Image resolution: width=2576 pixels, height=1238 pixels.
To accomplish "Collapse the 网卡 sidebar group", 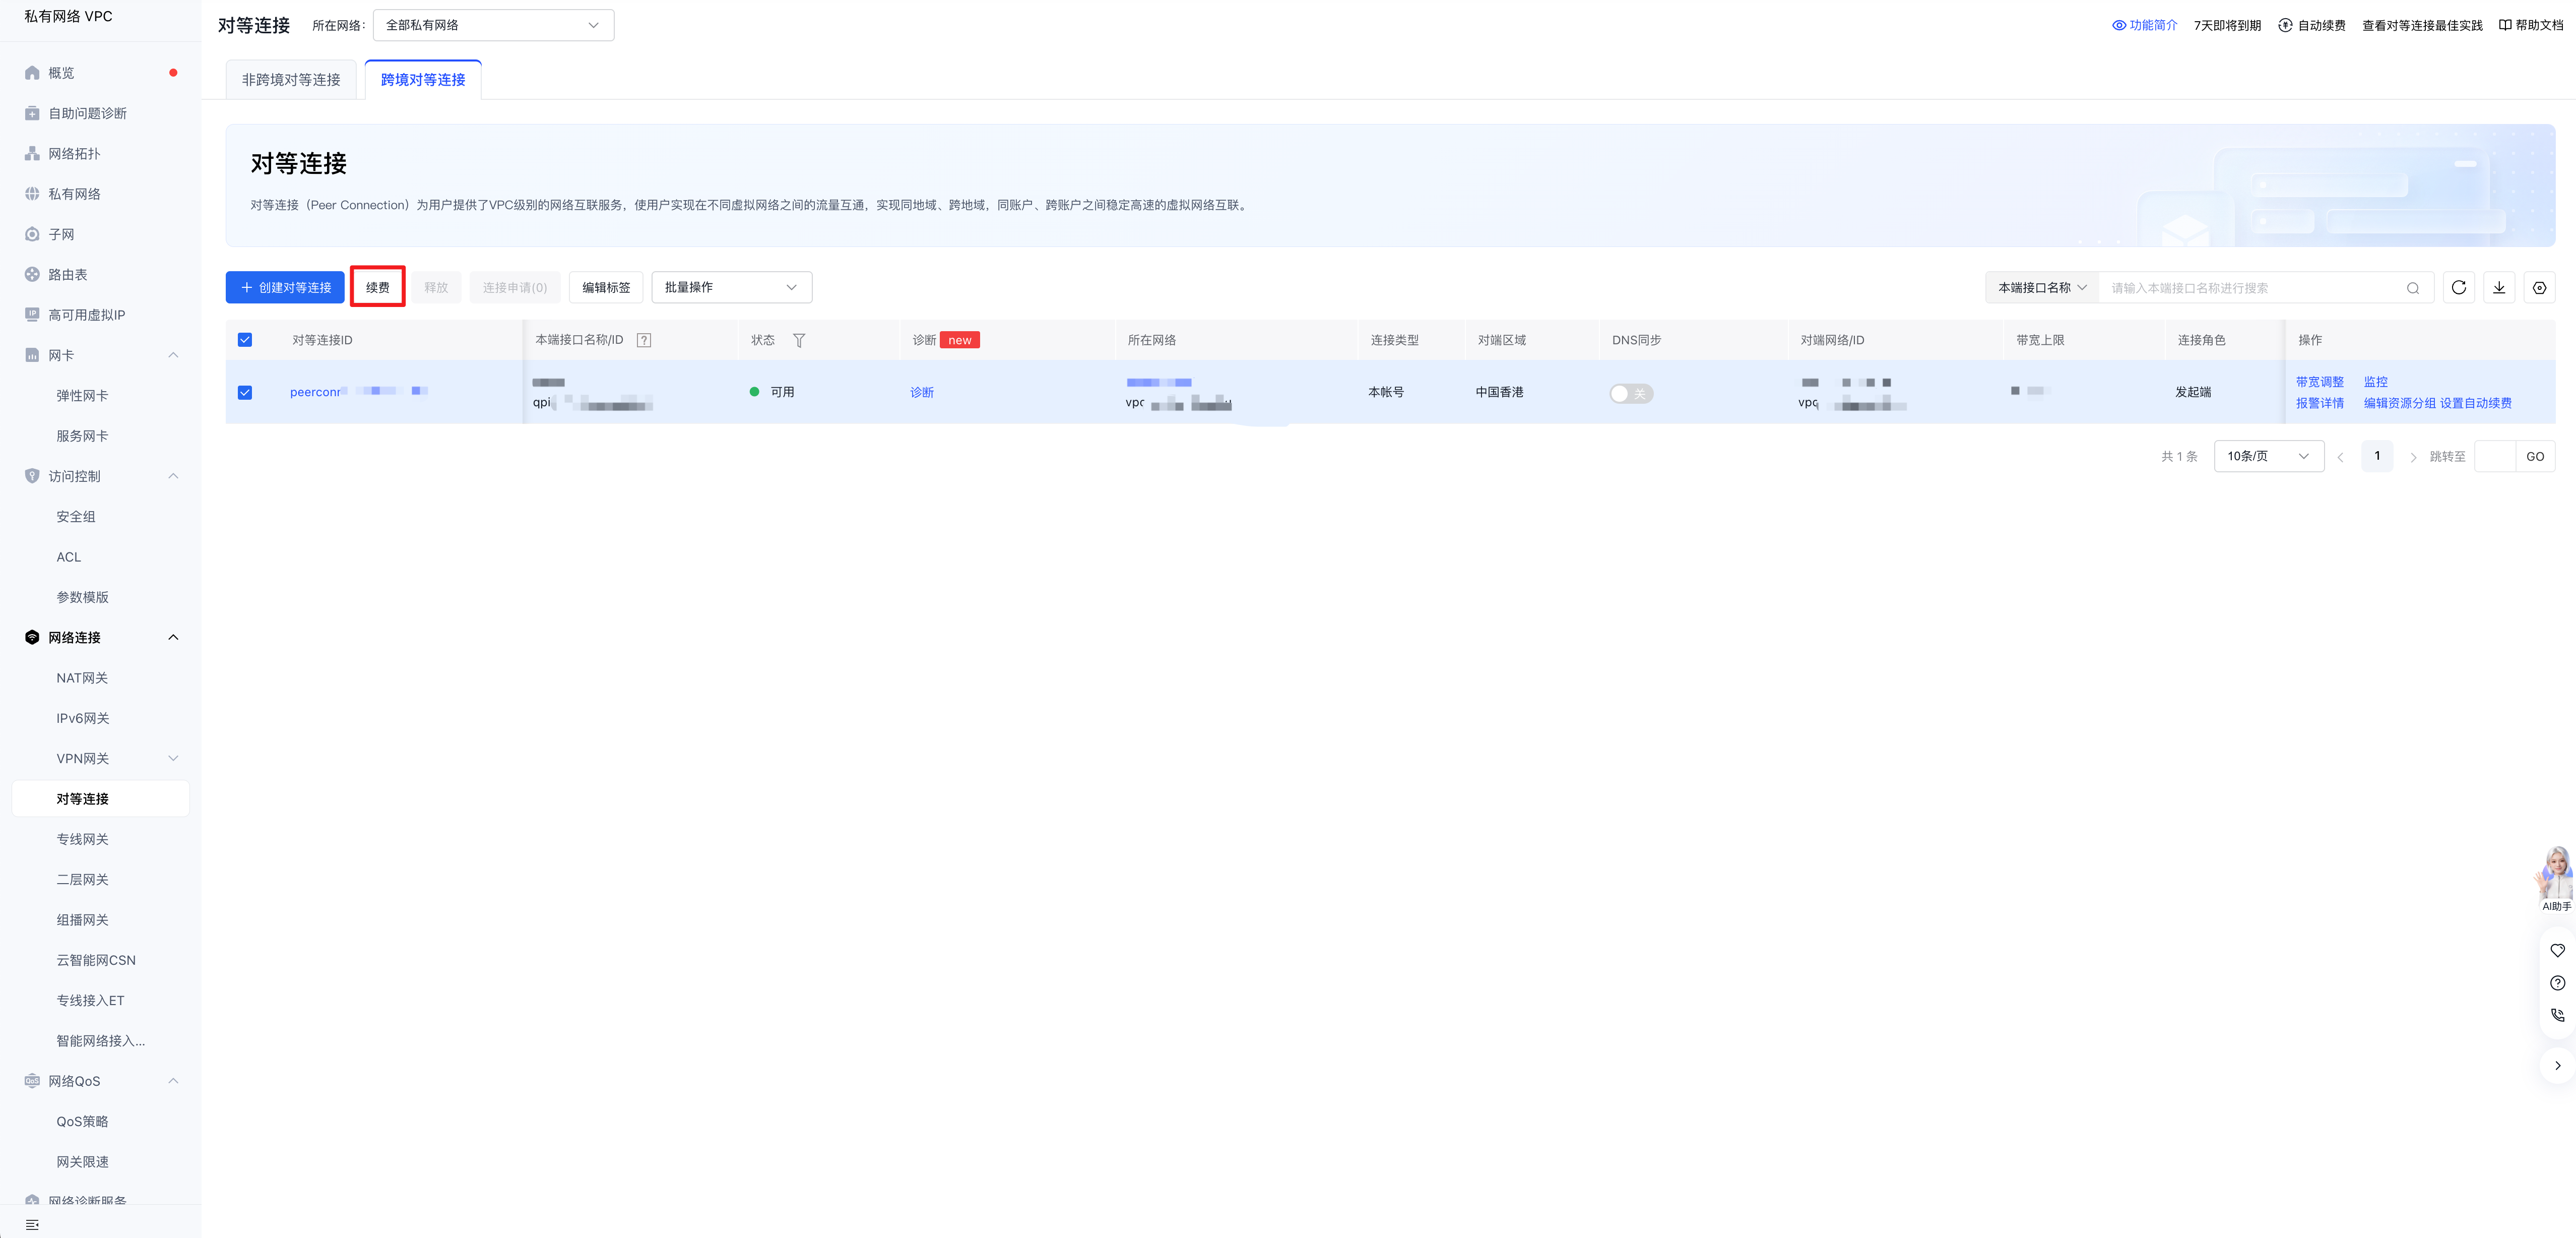I will 173,355.
